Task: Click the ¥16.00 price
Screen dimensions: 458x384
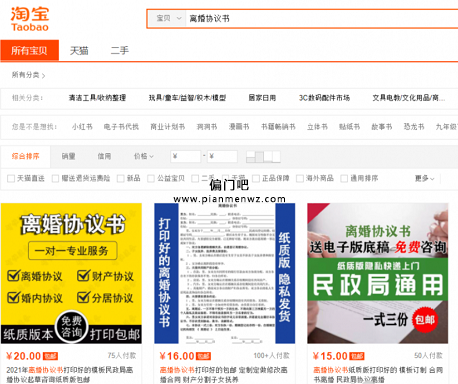Action: click(x=177, y=356)
